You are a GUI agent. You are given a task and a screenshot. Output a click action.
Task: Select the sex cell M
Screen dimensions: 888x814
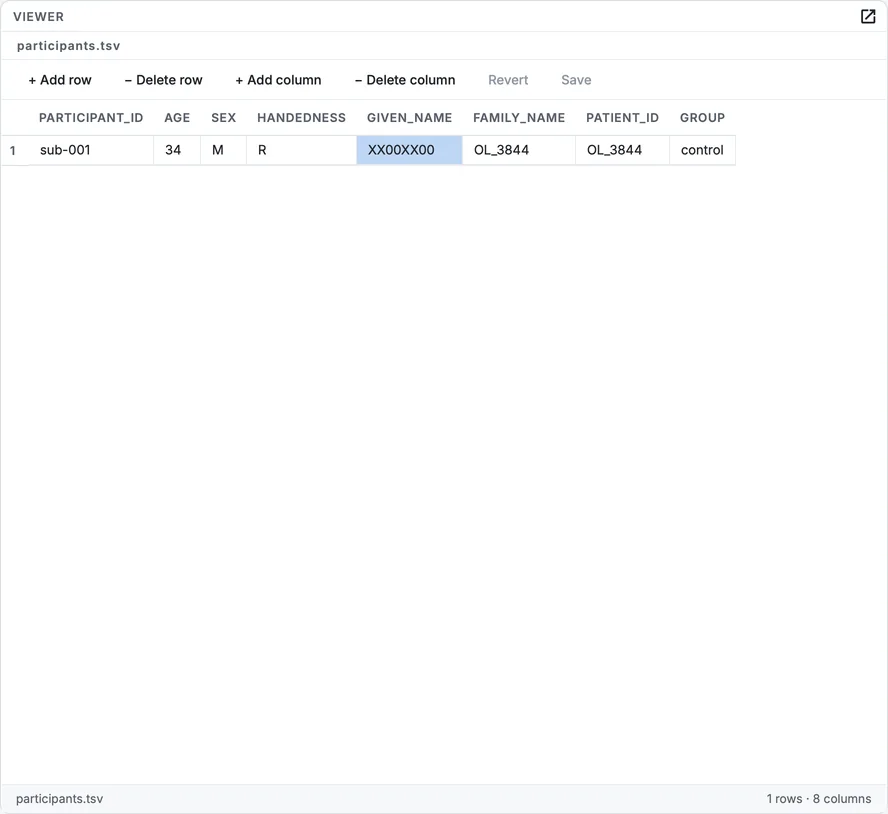pos(224,150)
